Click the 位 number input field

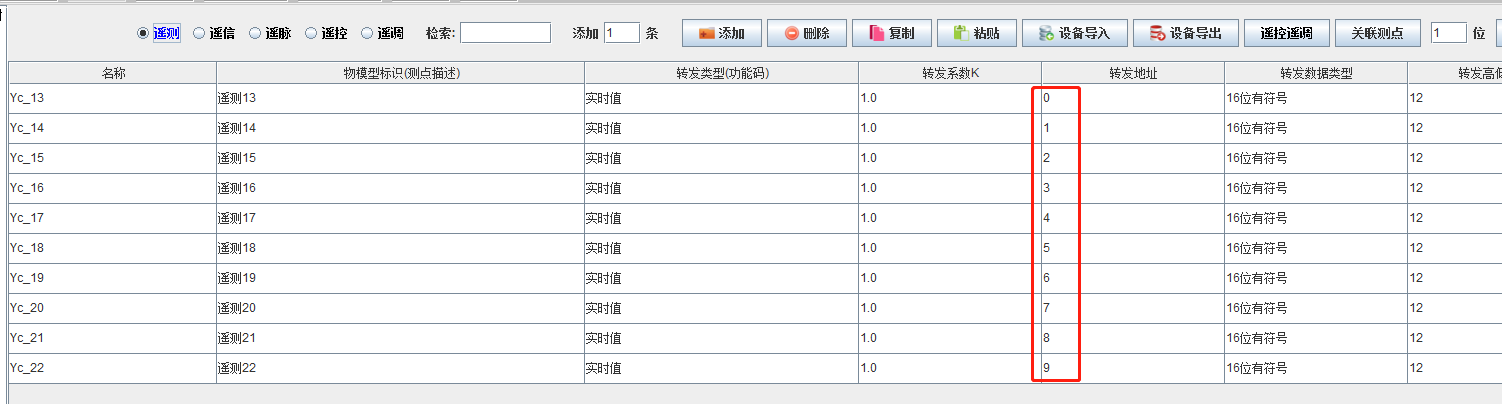pyautogui.click(x=1448, y=33)
